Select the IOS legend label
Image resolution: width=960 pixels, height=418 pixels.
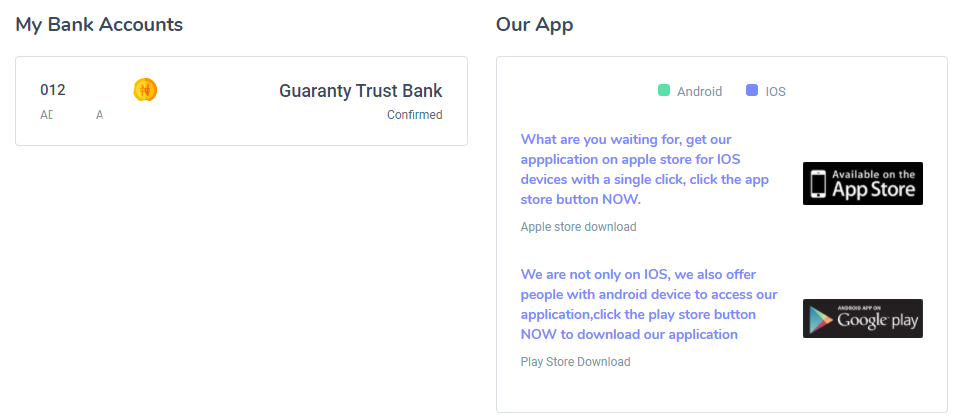(x=775, y=92)
